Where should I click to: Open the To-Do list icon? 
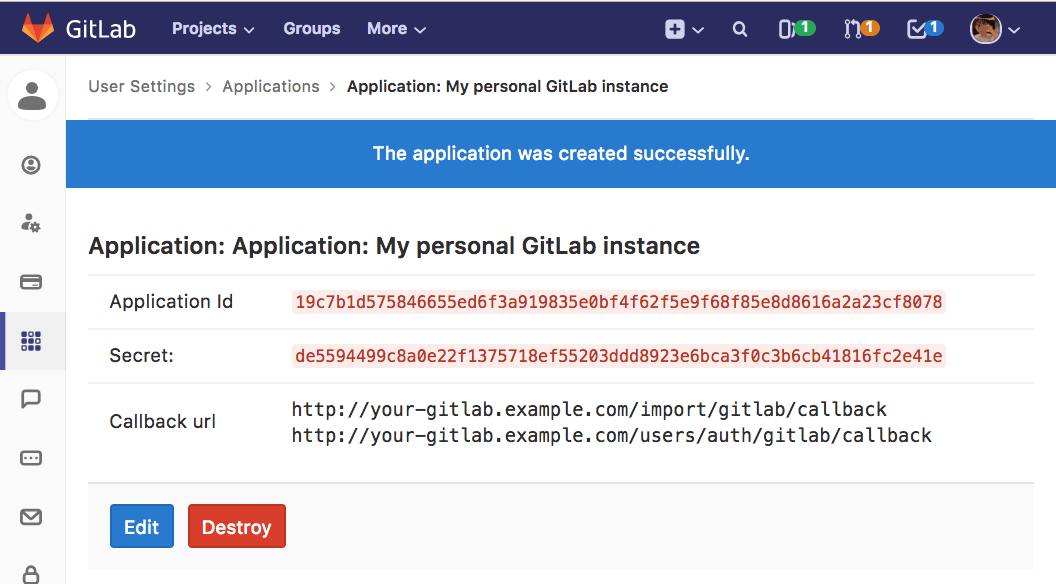(x=920, y=28)
